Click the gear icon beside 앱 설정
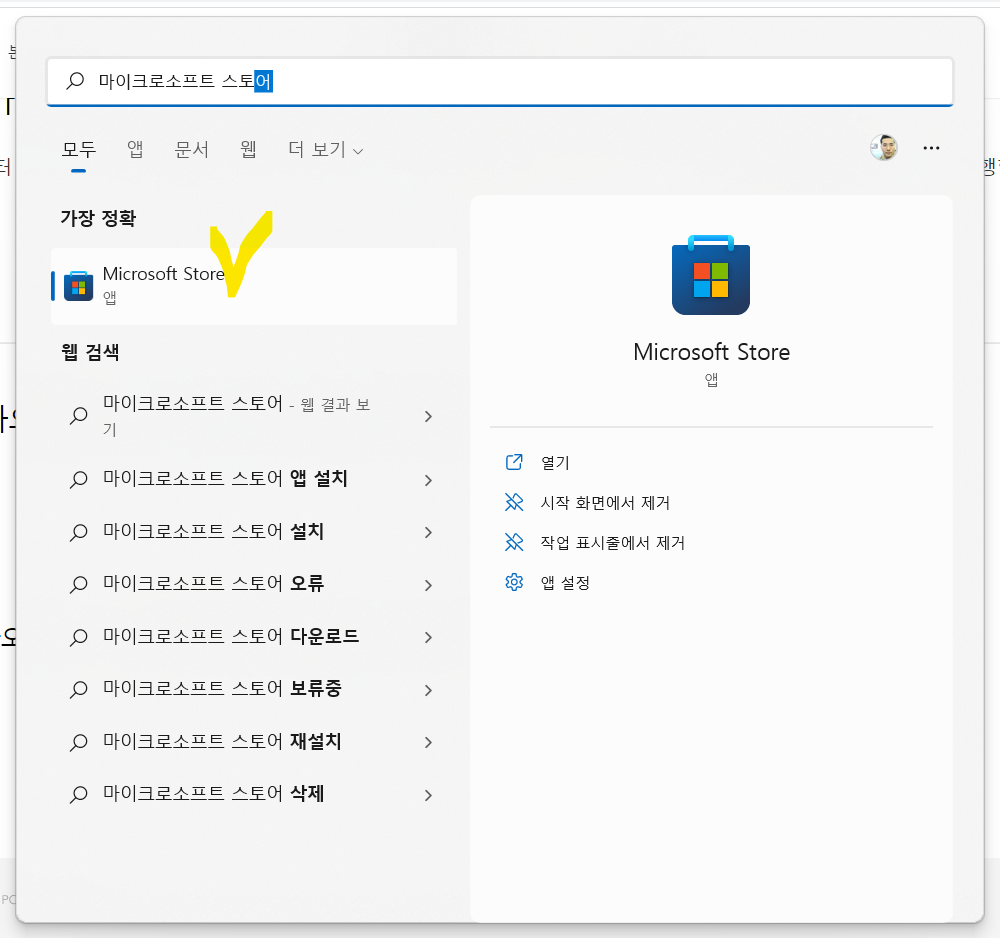 point(514,582)
